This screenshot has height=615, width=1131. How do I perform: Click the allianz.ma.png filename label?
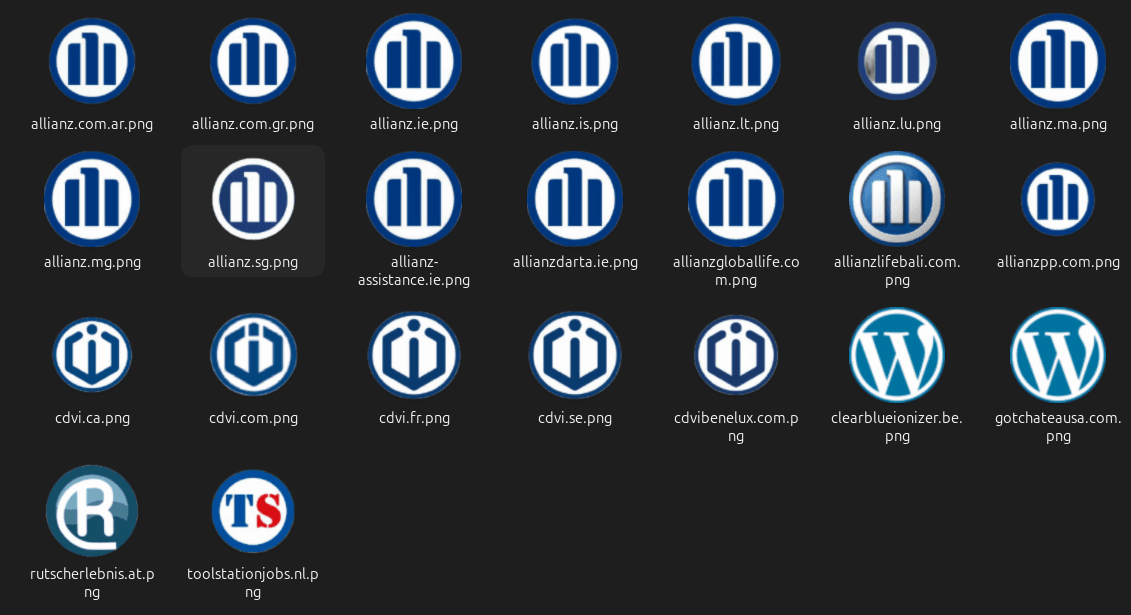[x=1058, y=124]
